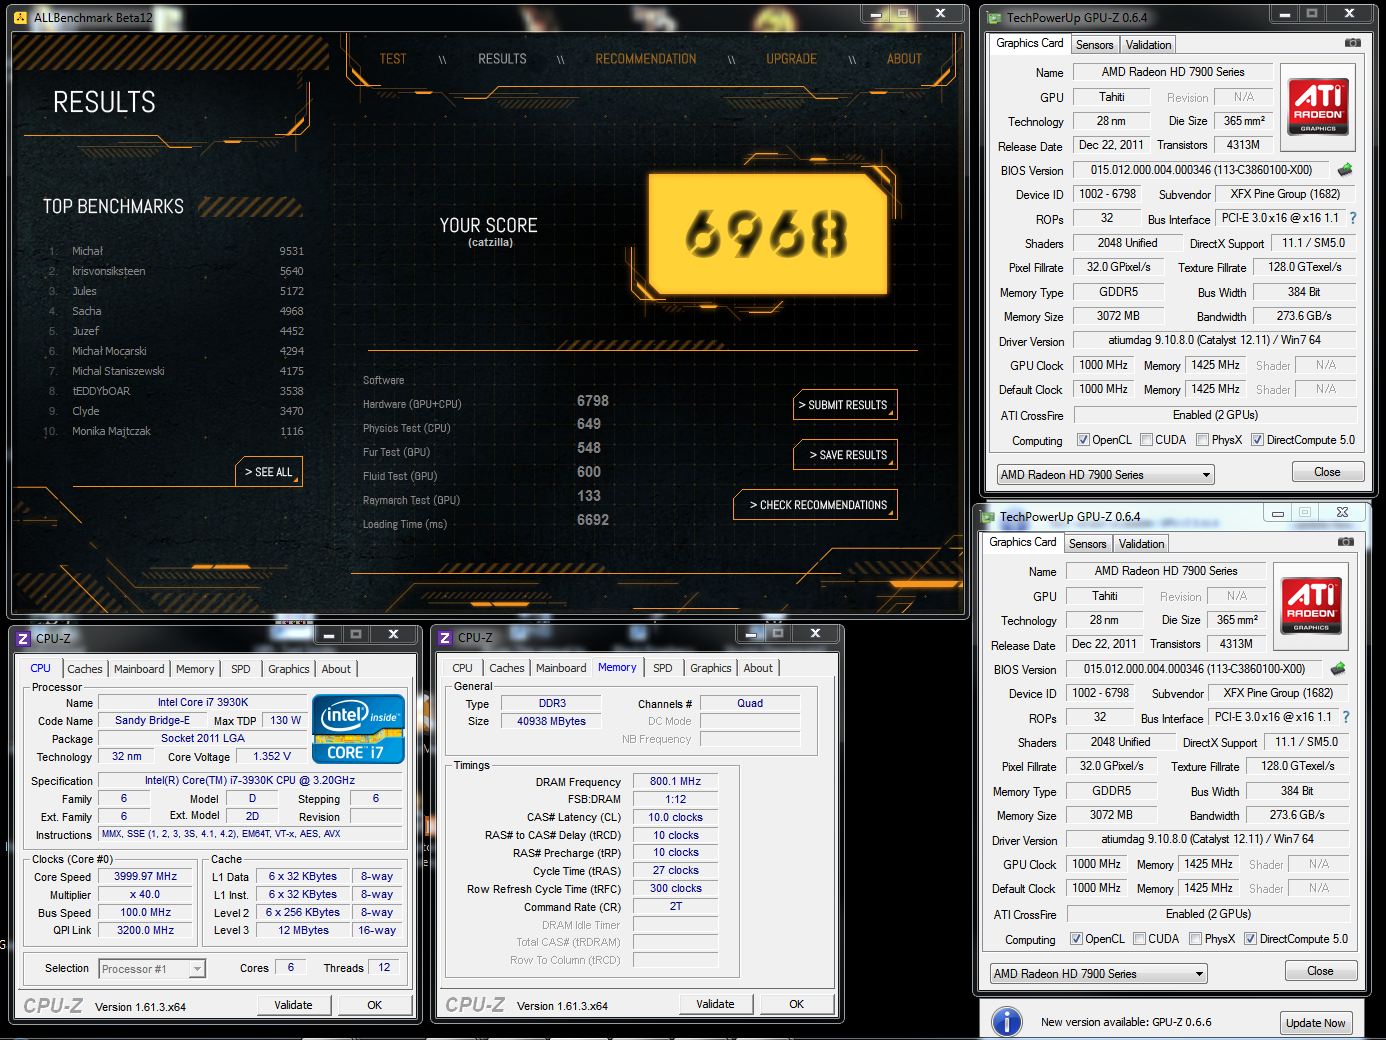Viewport: 1386px width, 1040px height.
Task: Click Close button in upper GPU-Z window
Action: [1327, 472]
